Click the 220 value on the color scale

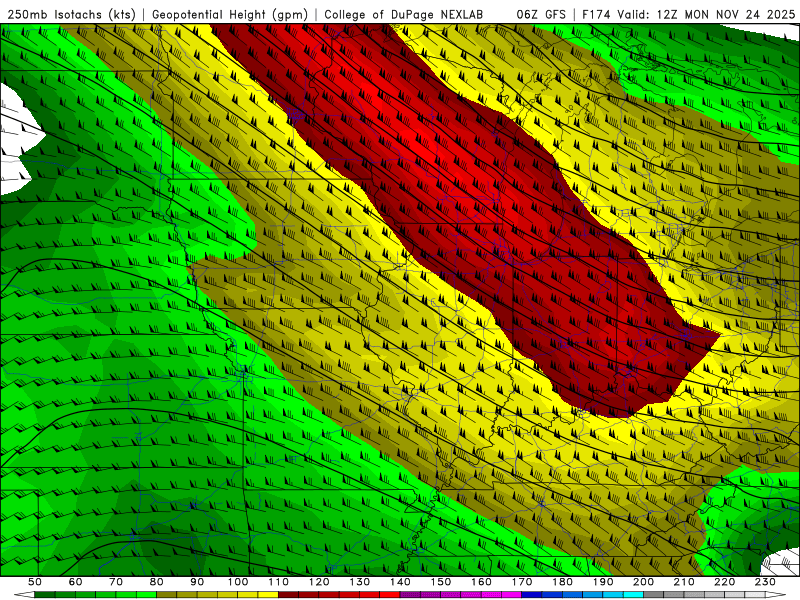click(724, 582)
